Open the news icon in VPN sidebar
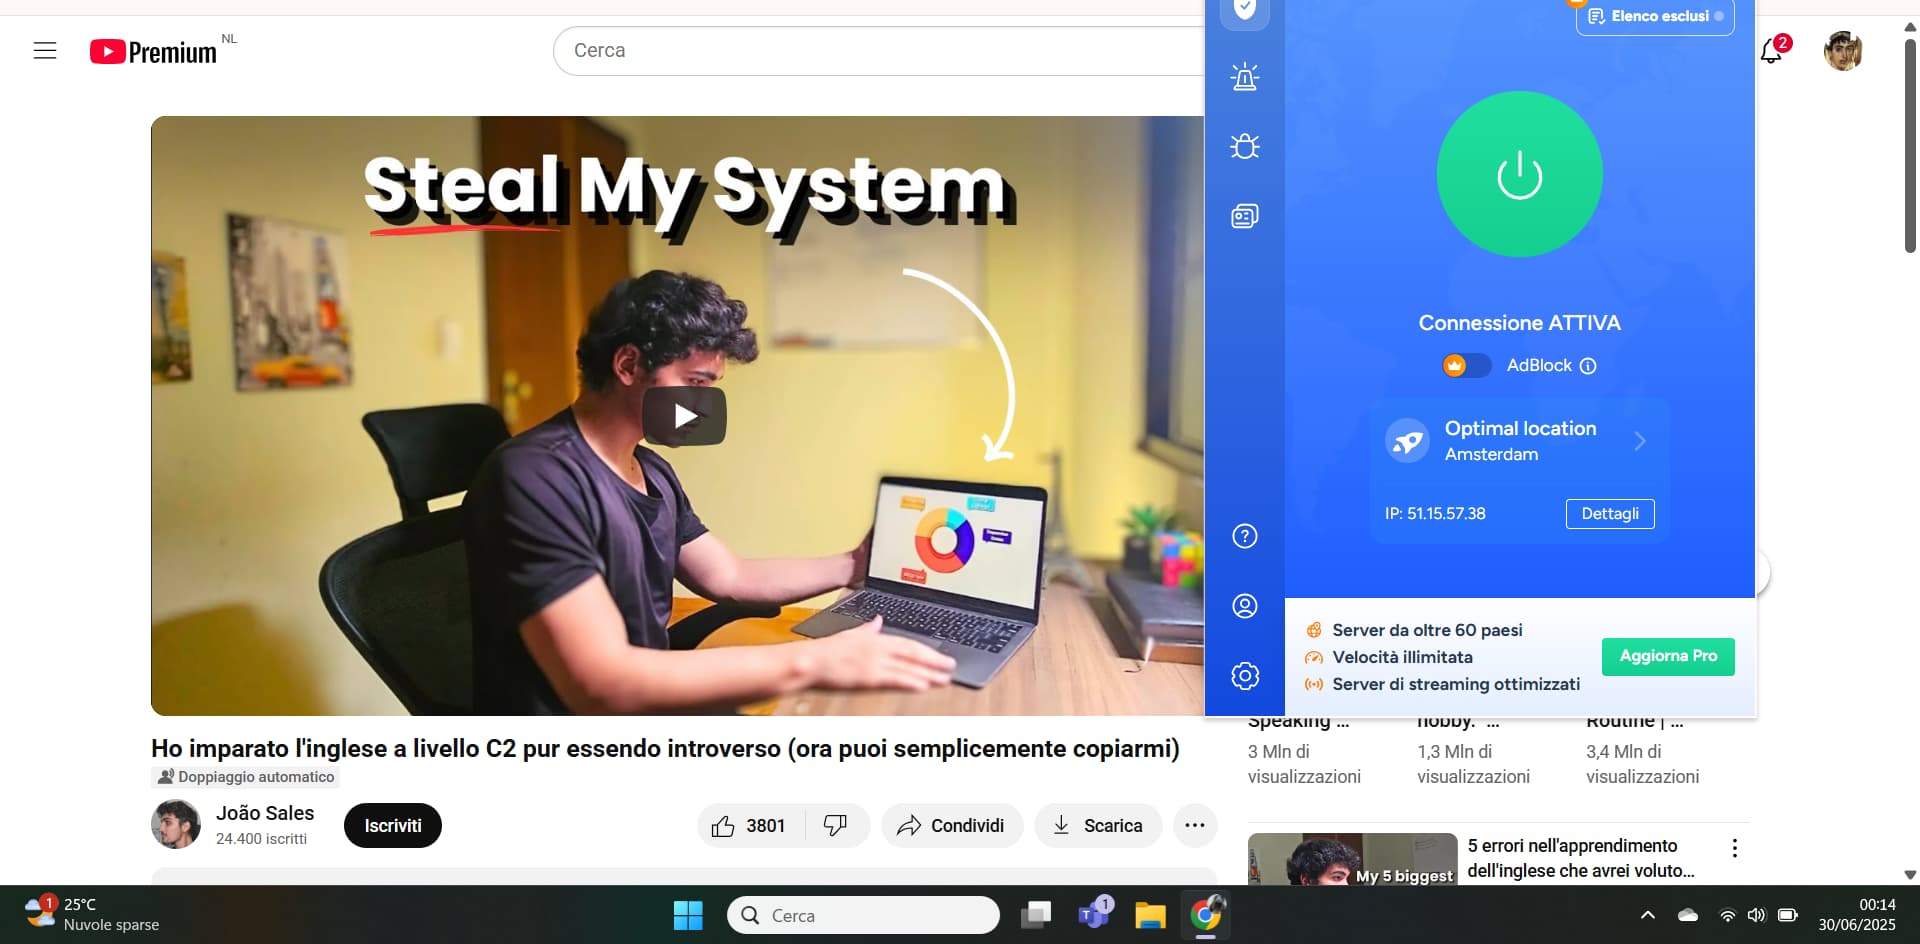Screen dimensions: 1920x944 pos(1244,216)
